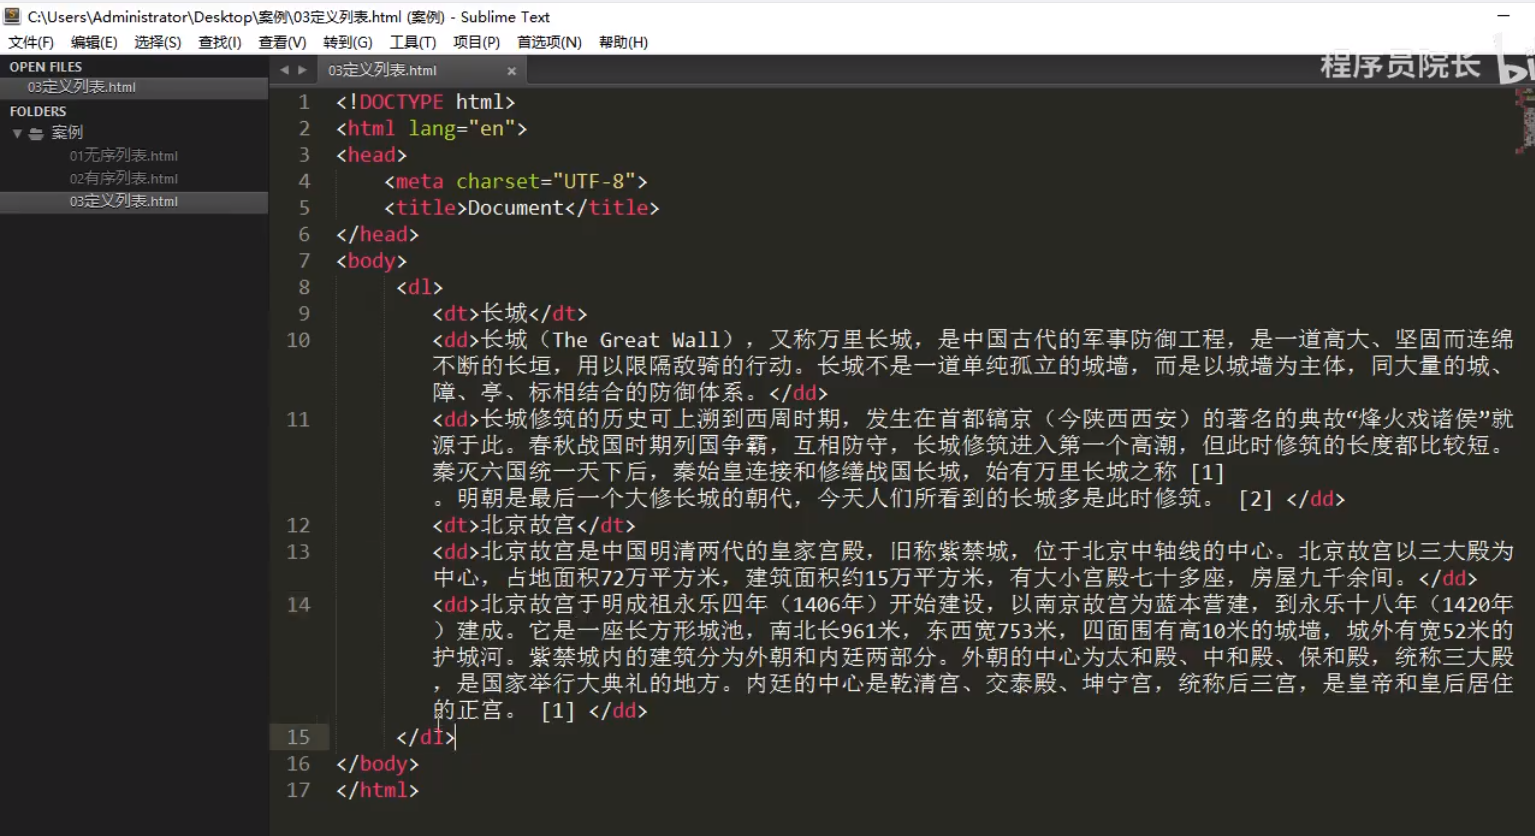The height and width of the screenshot is (836, 1535).
Task: Select 03定义列表.html under OPEN FILES
Action: point(82,87)
